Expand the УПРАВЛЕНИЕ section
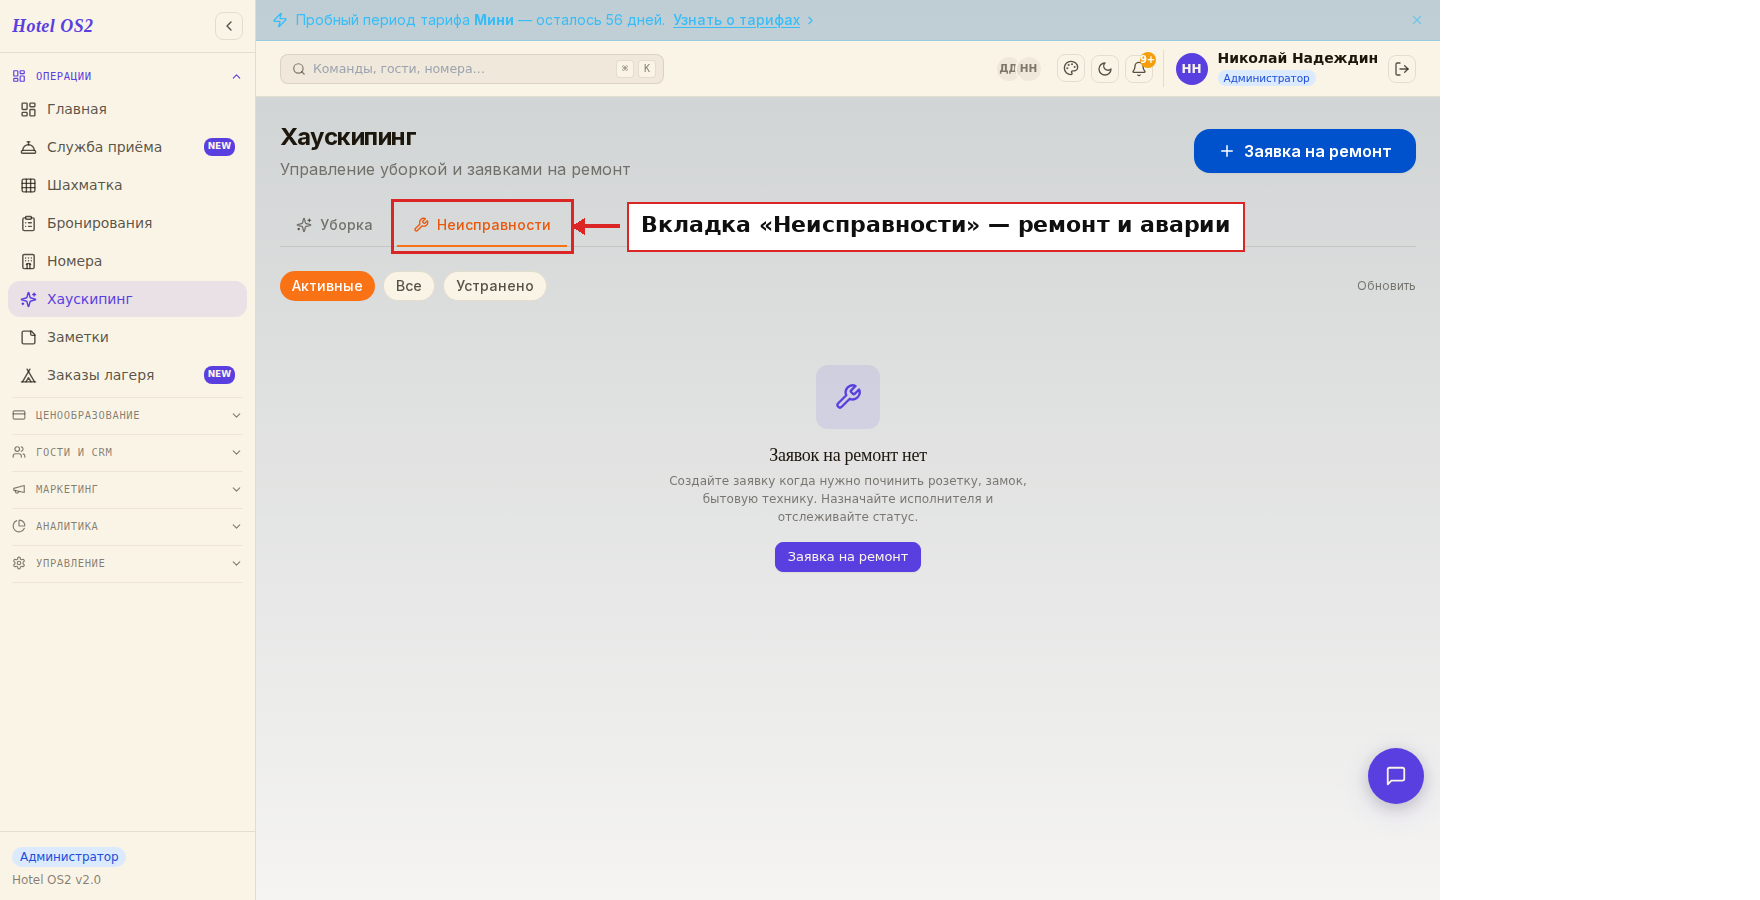This screenshot has height=900, width=1760. (127, 563)
